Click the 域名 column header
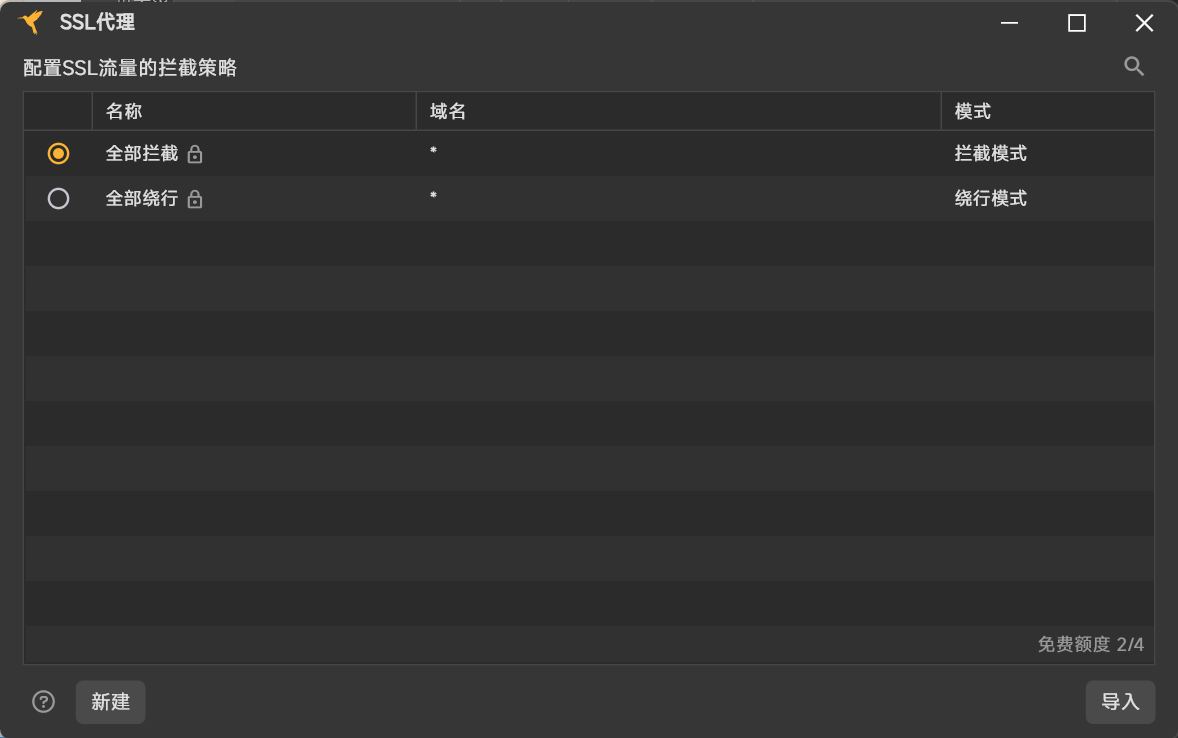1178x738 pixels. pos(448,111)
